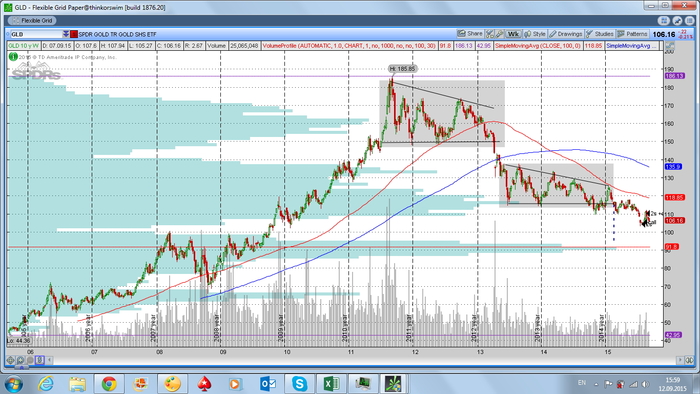Image resolution: width=700 pixels, height=394 pixels.
Task: Toggle the pin window icon
Action: [x=677, y=21]
